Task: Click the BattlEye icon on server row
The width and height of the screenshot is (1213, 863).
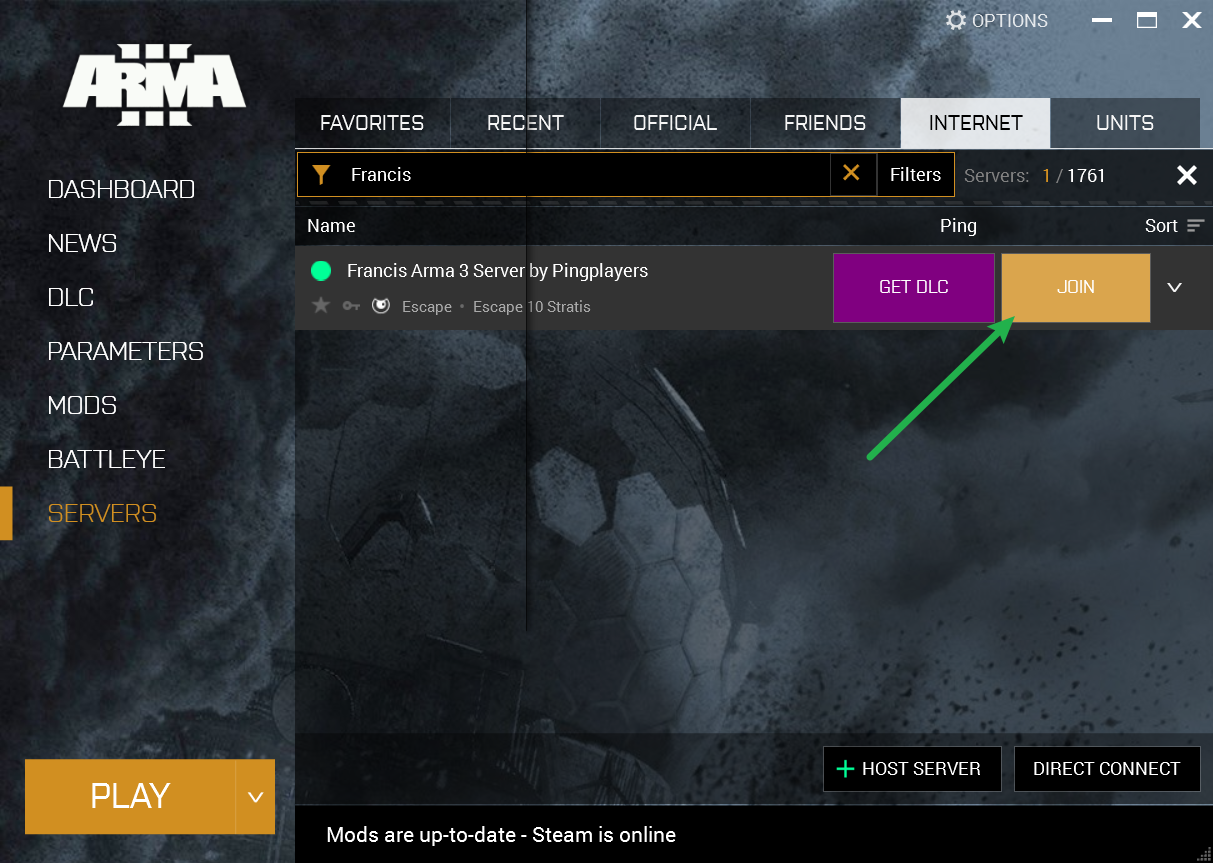Action: 381,306
